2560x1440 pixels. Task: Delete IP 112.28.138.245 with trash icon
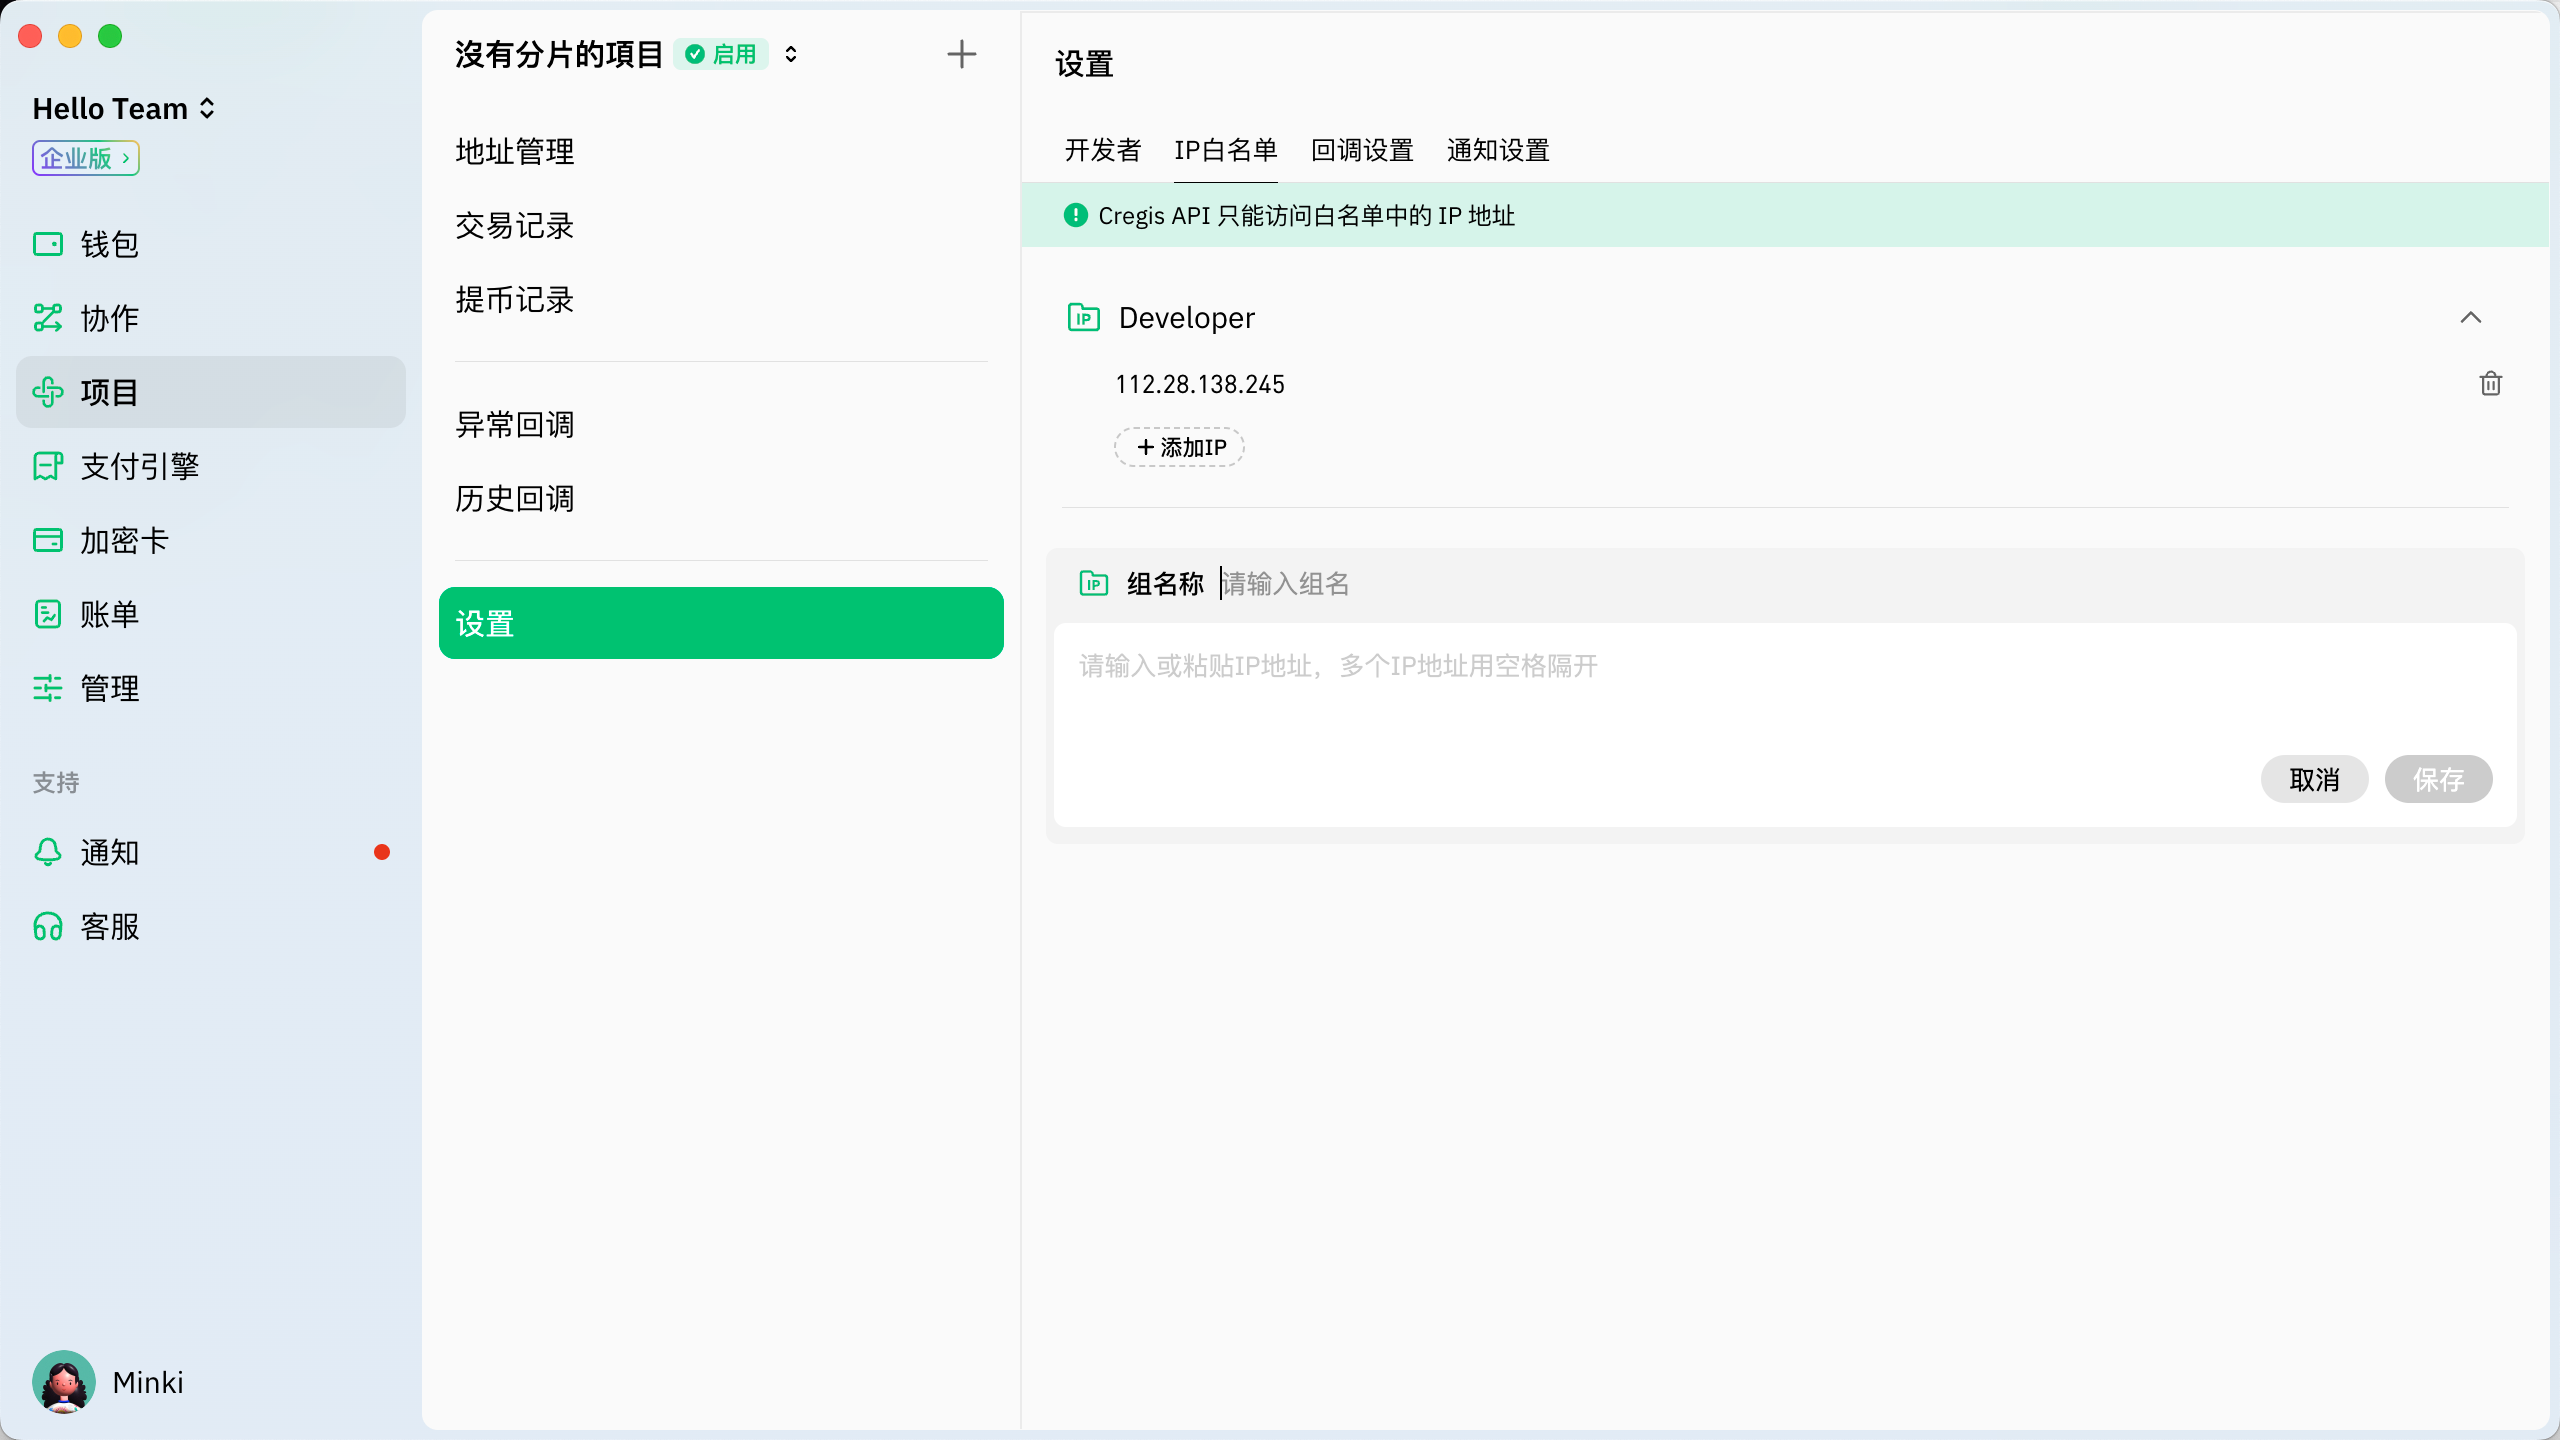point(2490,384)
